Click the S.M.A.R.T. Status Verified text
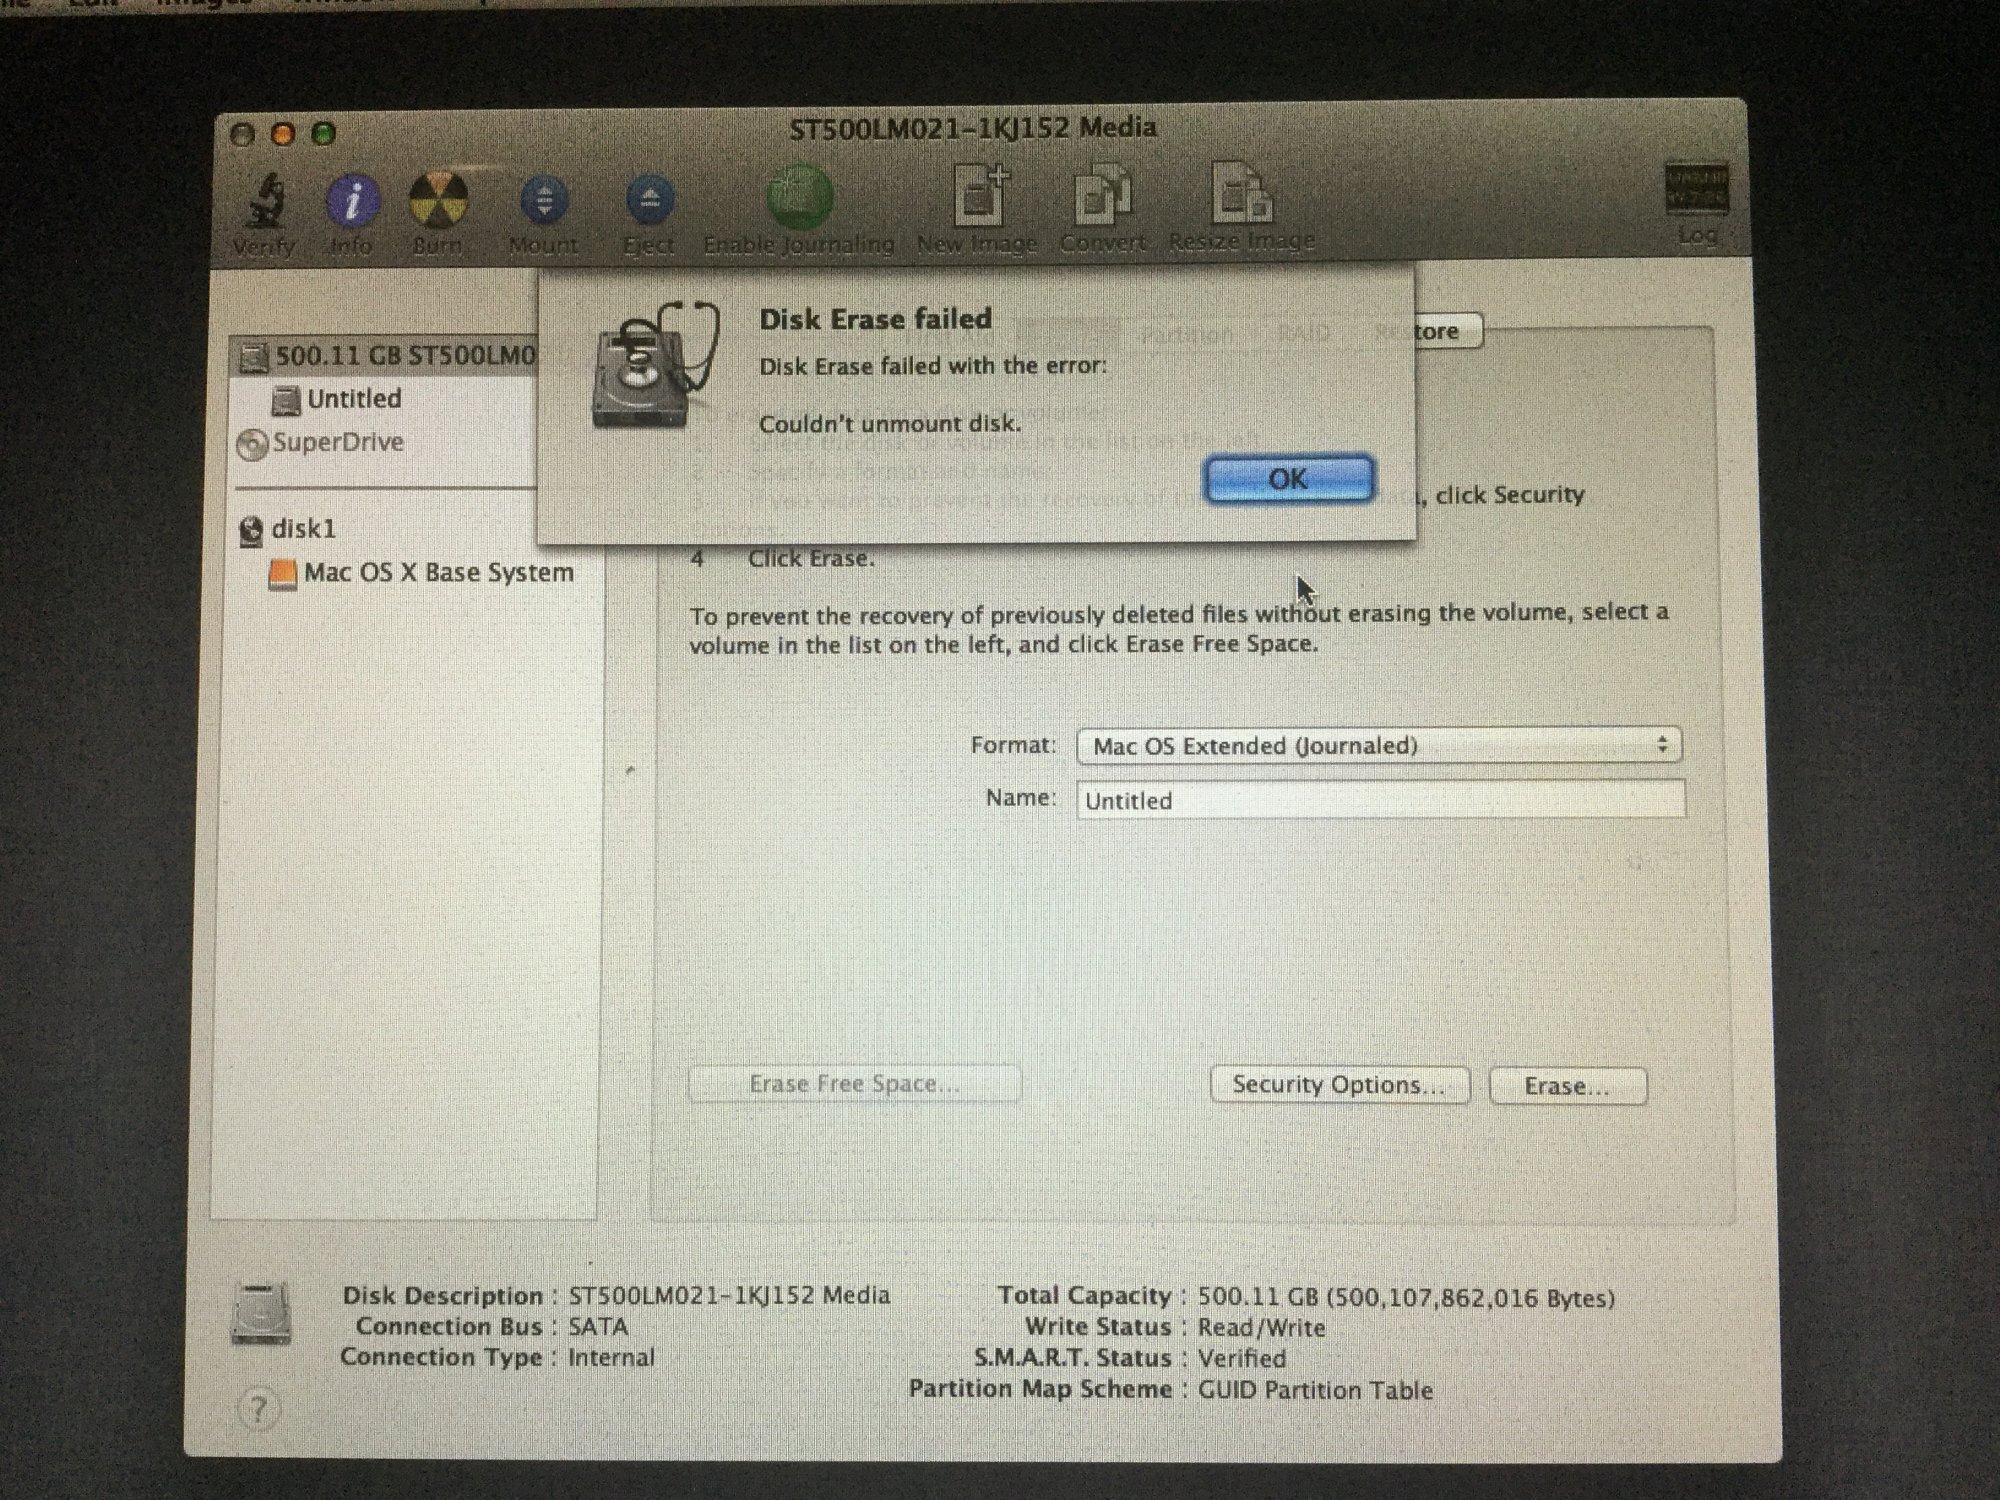This screenshot has height=1500, width=2000. coord(1242,1358)
